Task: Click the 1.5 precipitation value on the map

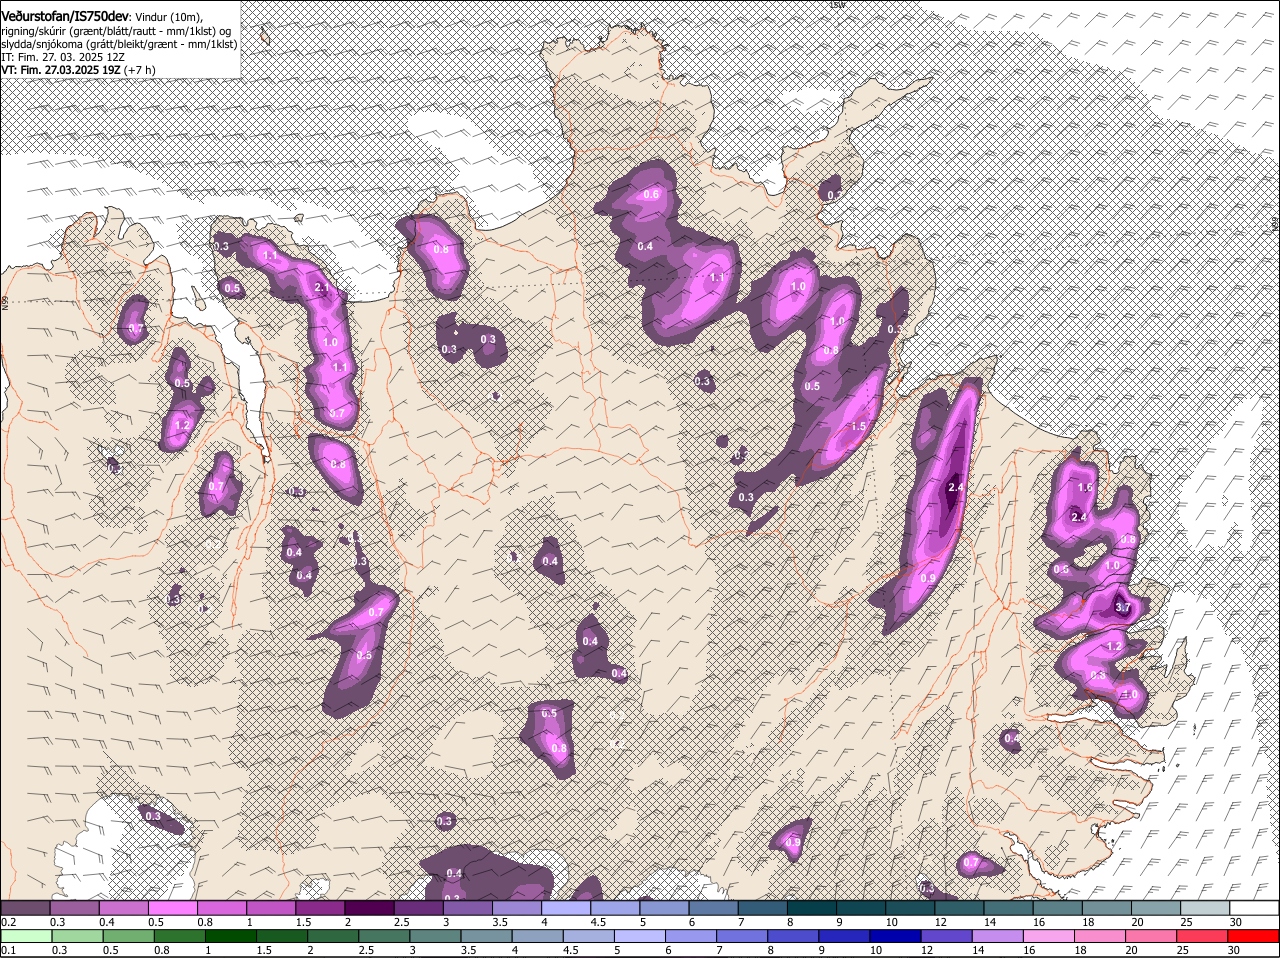Action: 858,426
